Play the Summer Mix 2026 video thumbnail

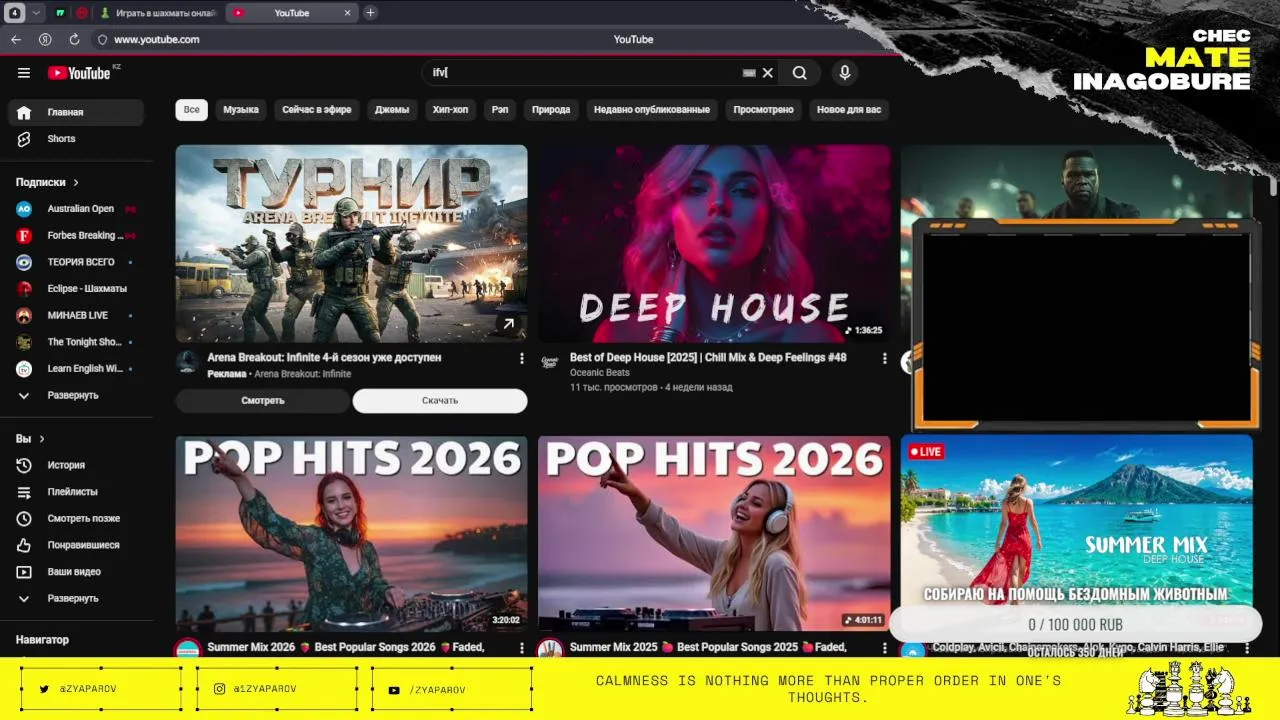(x=351, y=533)
